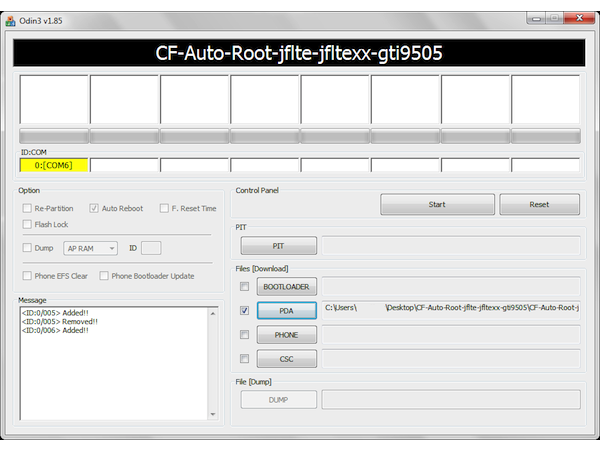Click the CSC file button

pyautogui.click(x=287, y=359)
